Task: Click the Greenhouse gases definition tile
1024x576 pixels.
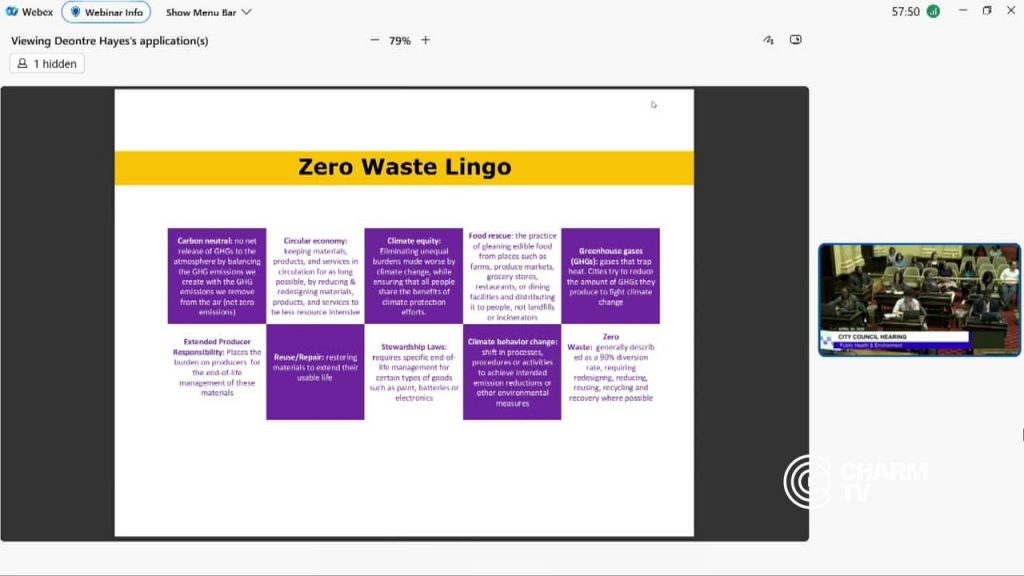Action: [x=611, y=276]
